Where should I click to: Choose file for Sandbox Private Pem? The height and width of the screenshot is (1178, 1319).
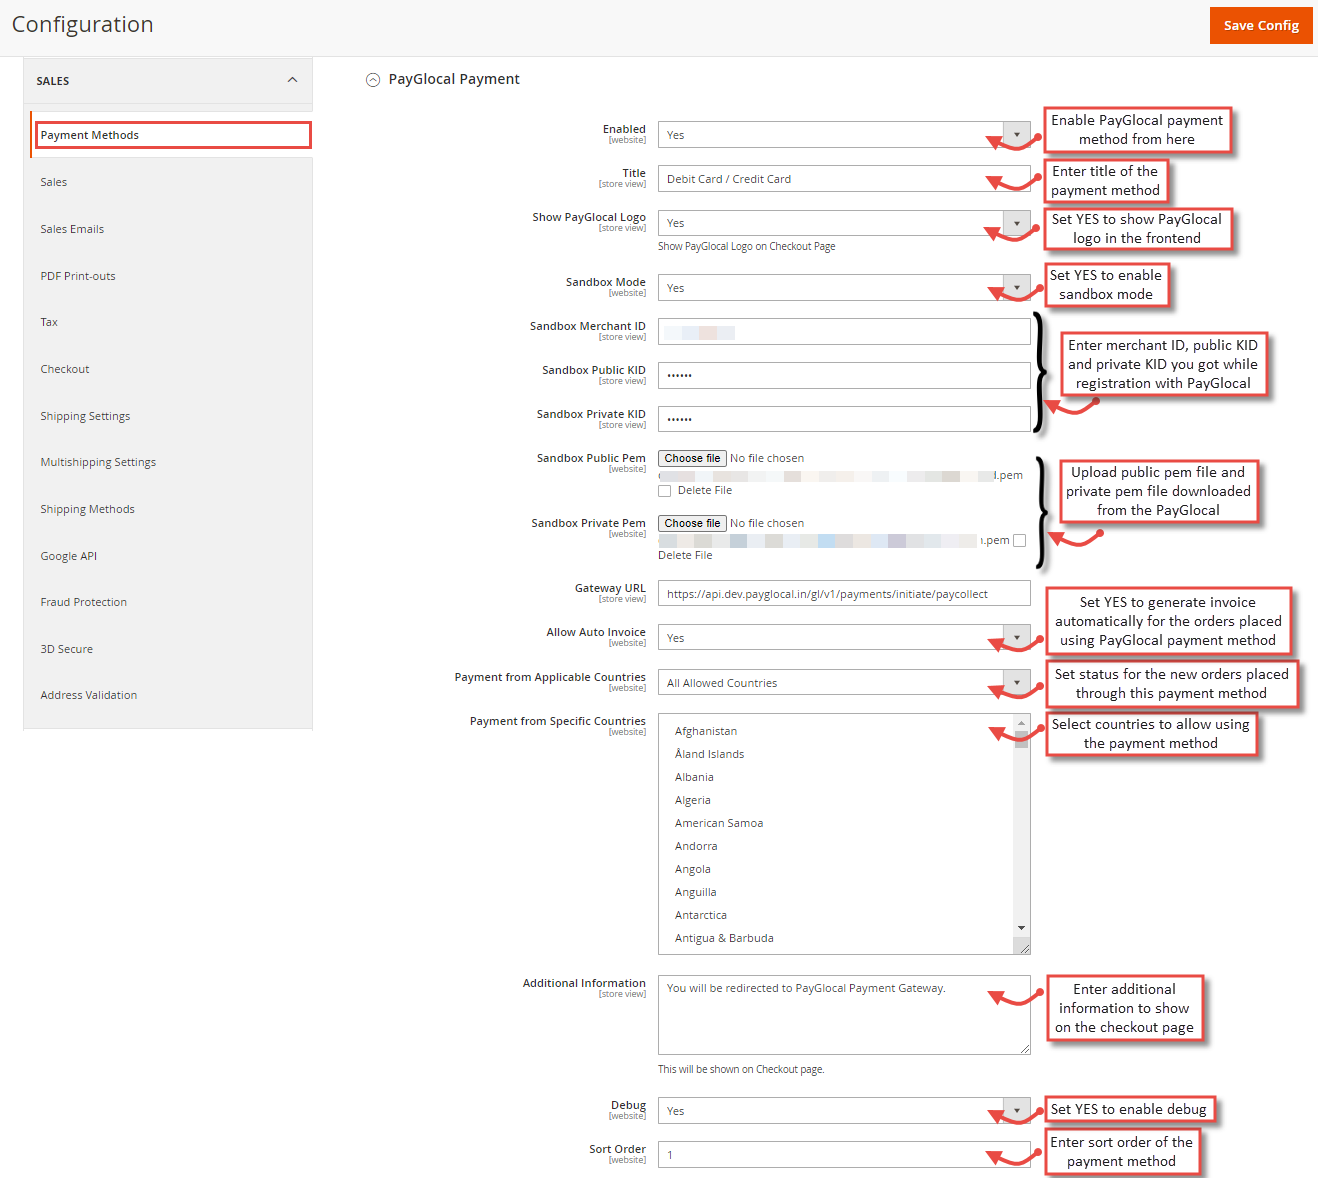tap(692, 524)
